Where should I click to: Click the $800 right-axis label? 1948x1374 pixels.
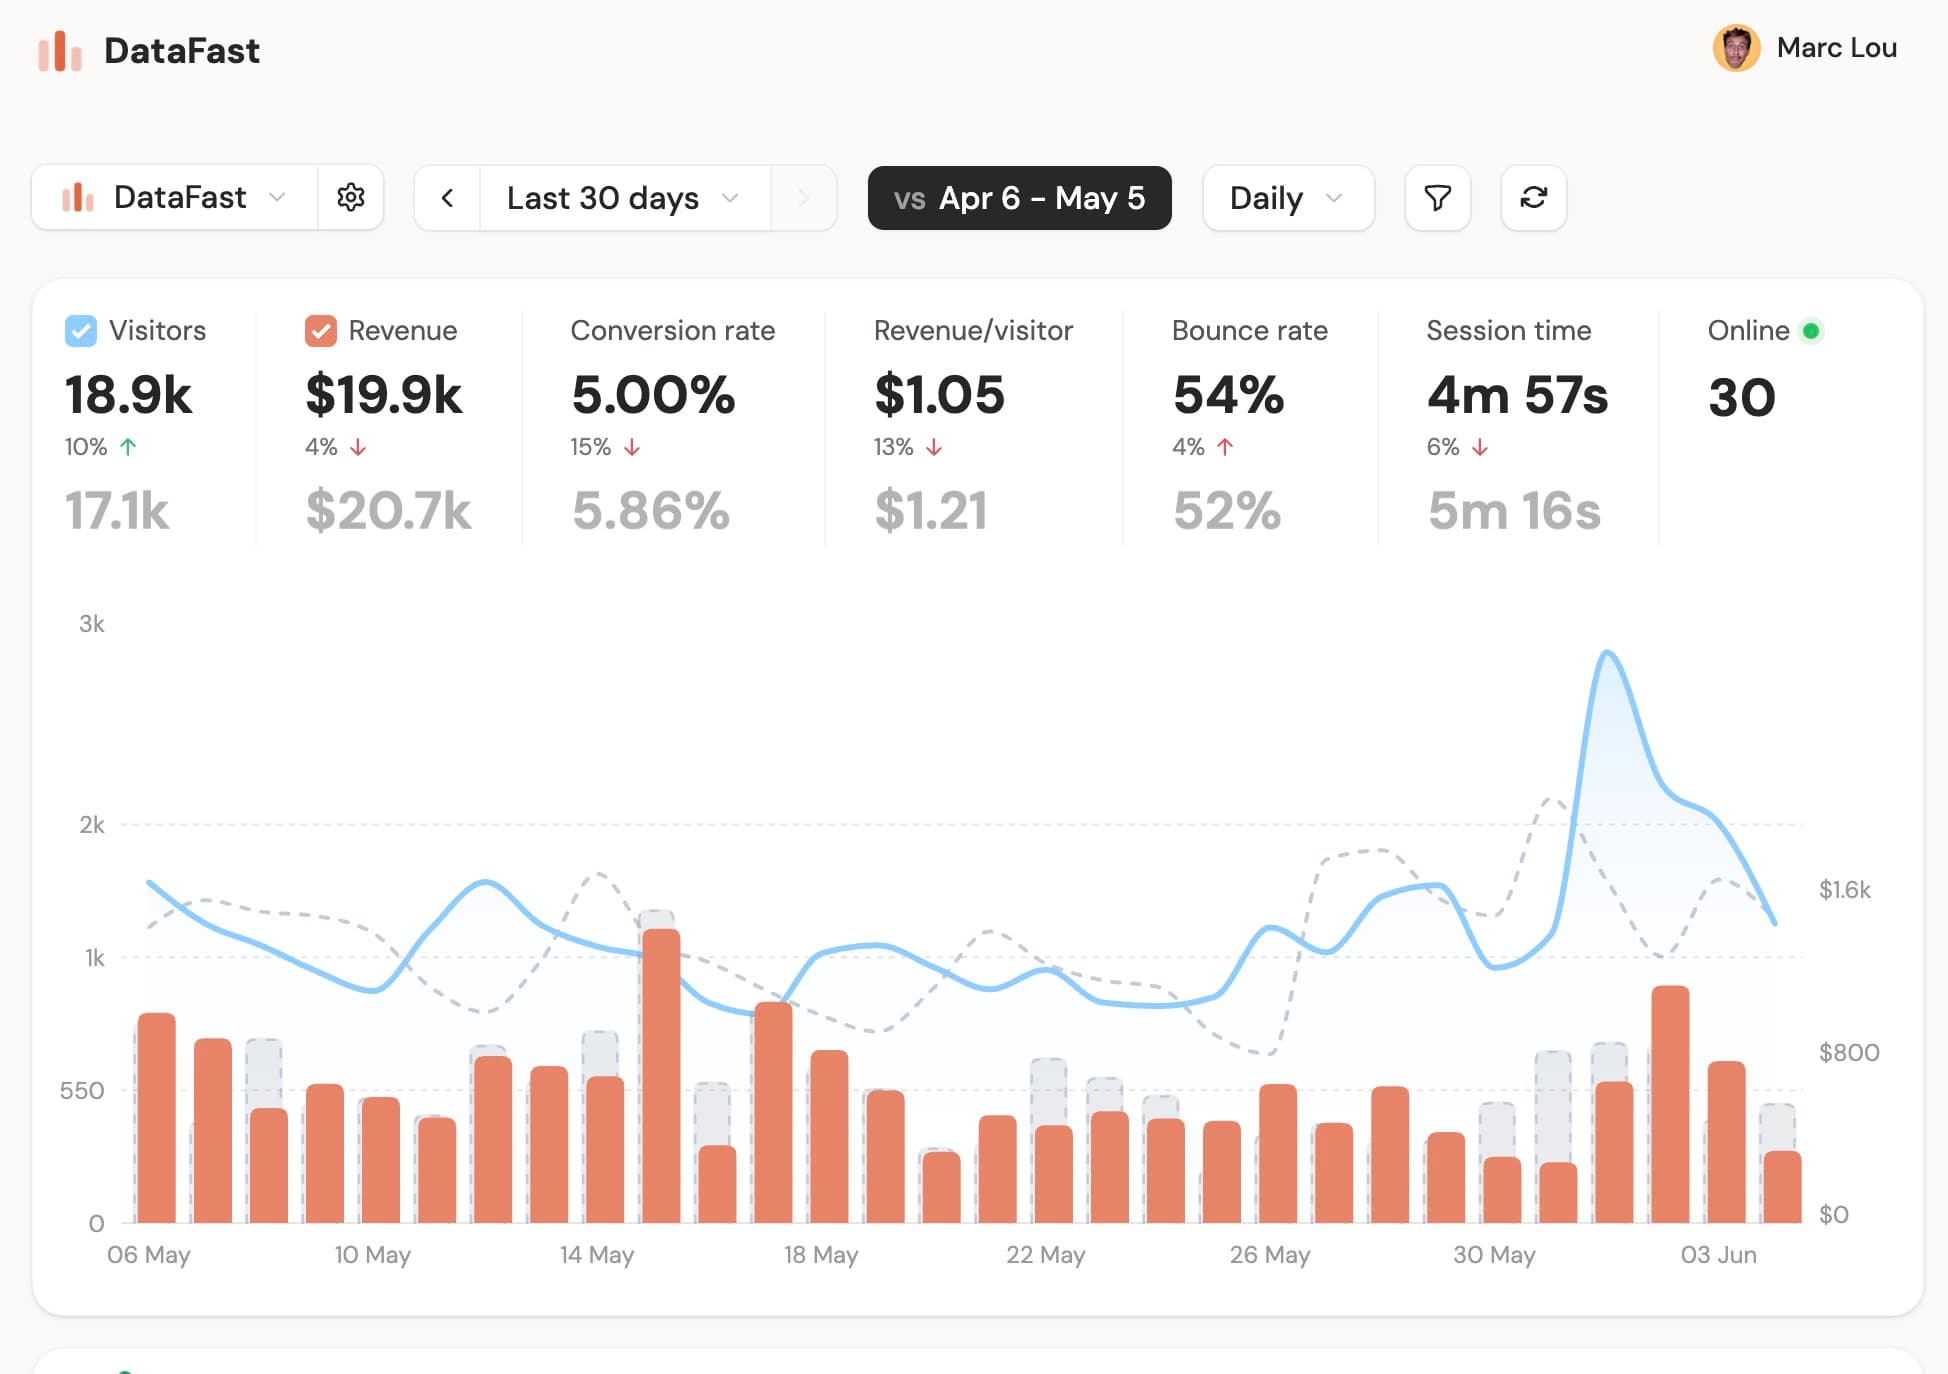pyautogui.click(x=1849, y=1052)
